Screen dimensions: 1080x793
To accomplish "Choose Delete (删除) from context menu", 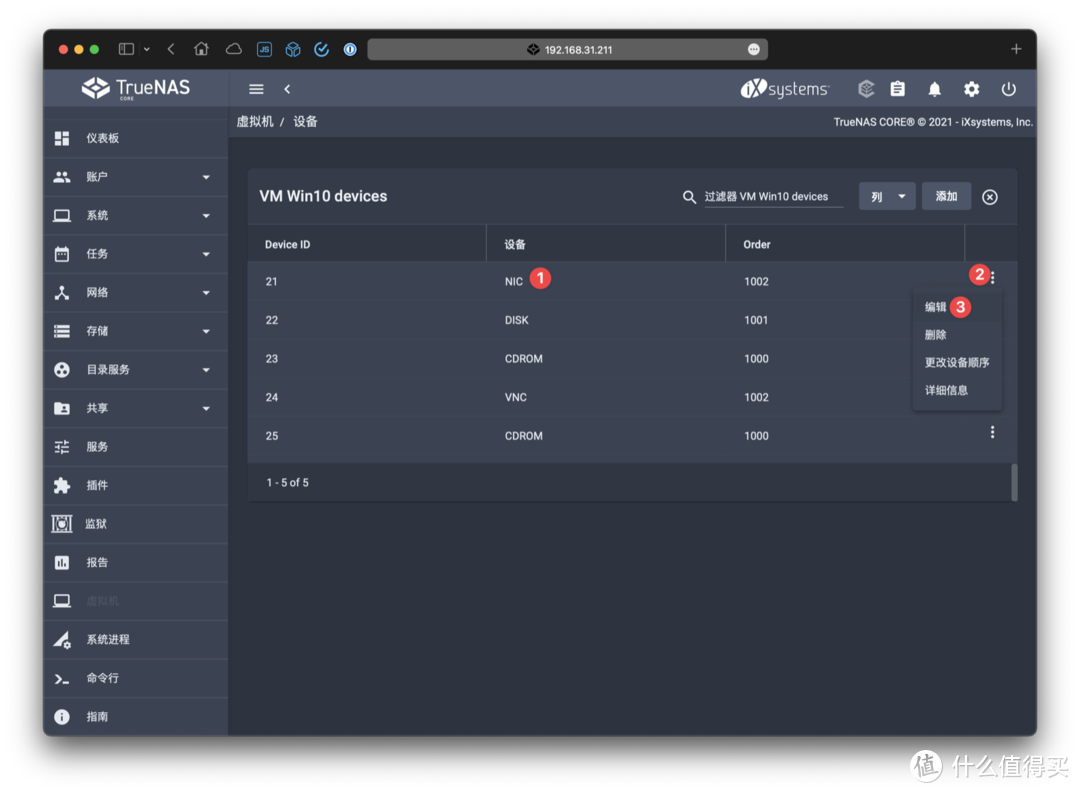I will coord(957,335).
